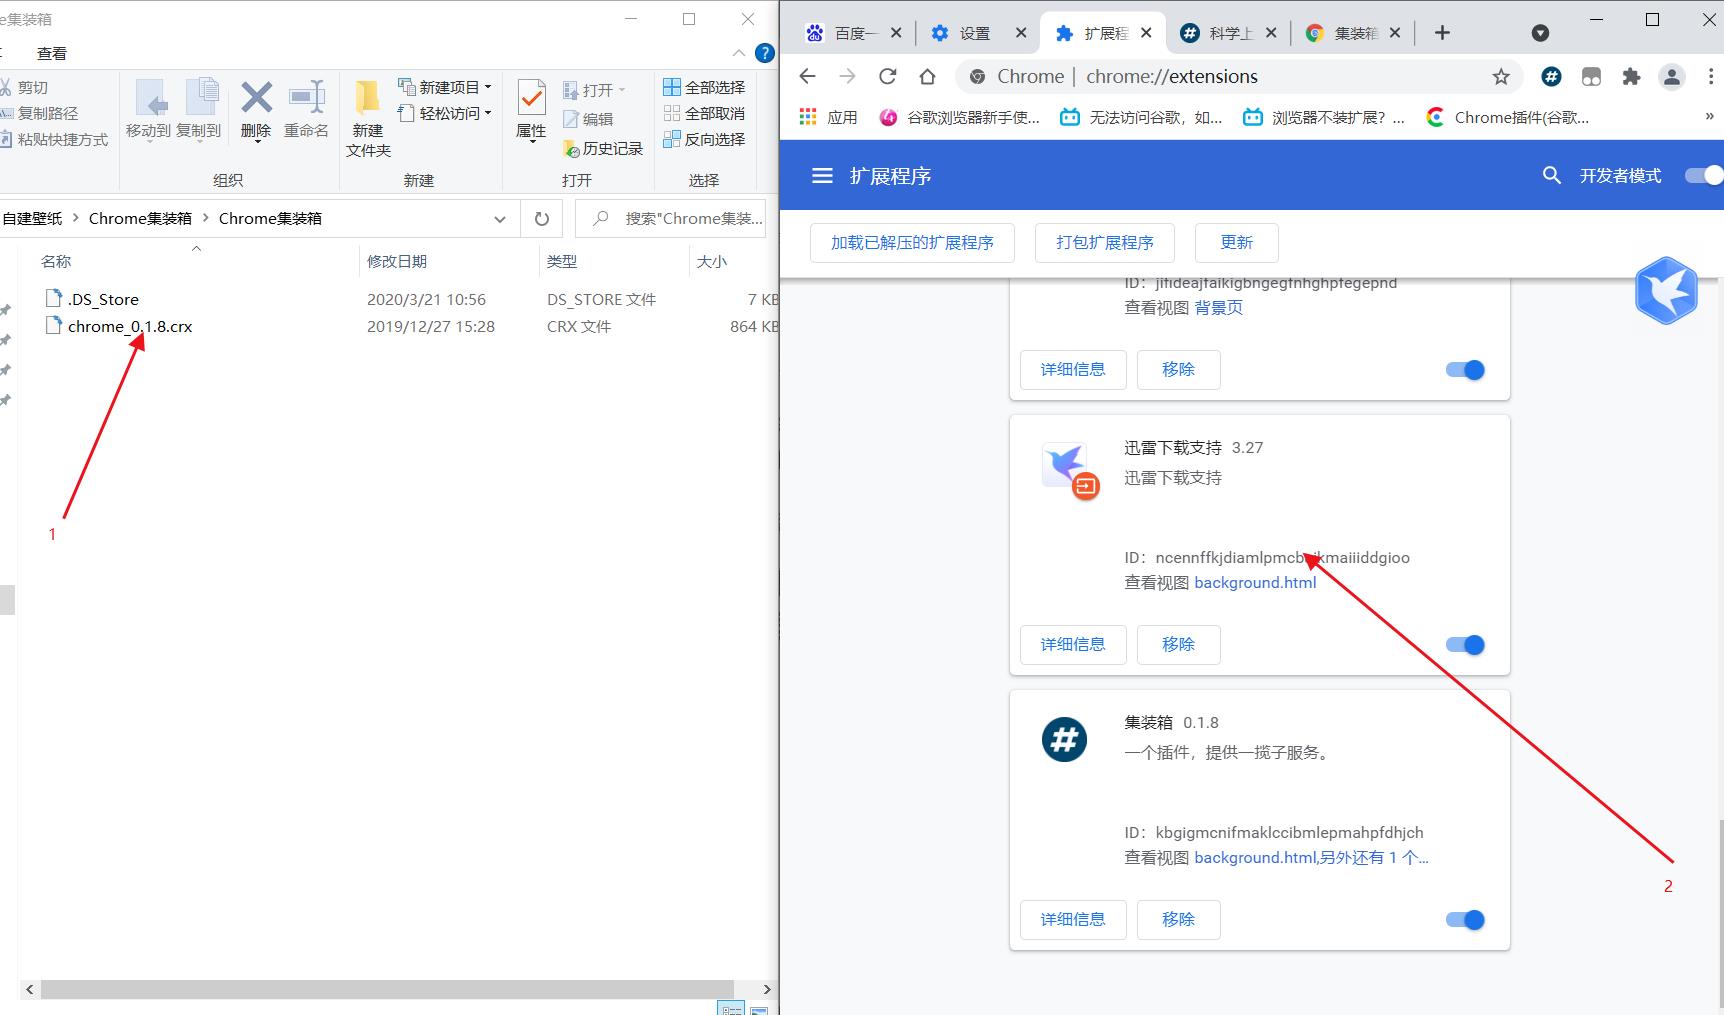The height and width of the screenshot is (1015, 1724).
Task: Open the Chrome profile avatar
Action: click(x=1671, y=76)
